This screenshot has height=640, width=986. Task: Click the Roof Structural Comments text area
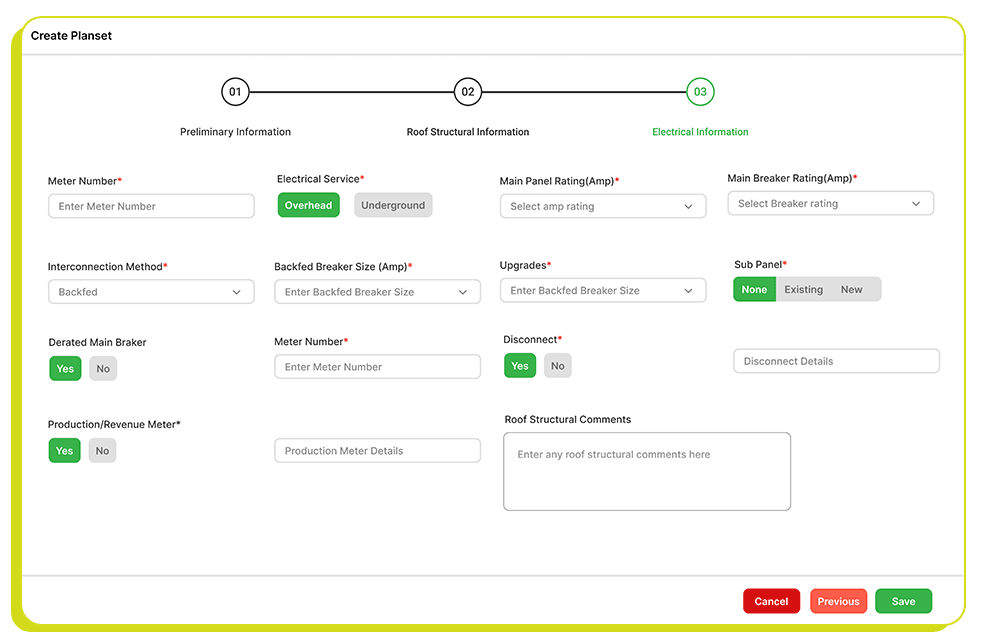coord(647,471)
